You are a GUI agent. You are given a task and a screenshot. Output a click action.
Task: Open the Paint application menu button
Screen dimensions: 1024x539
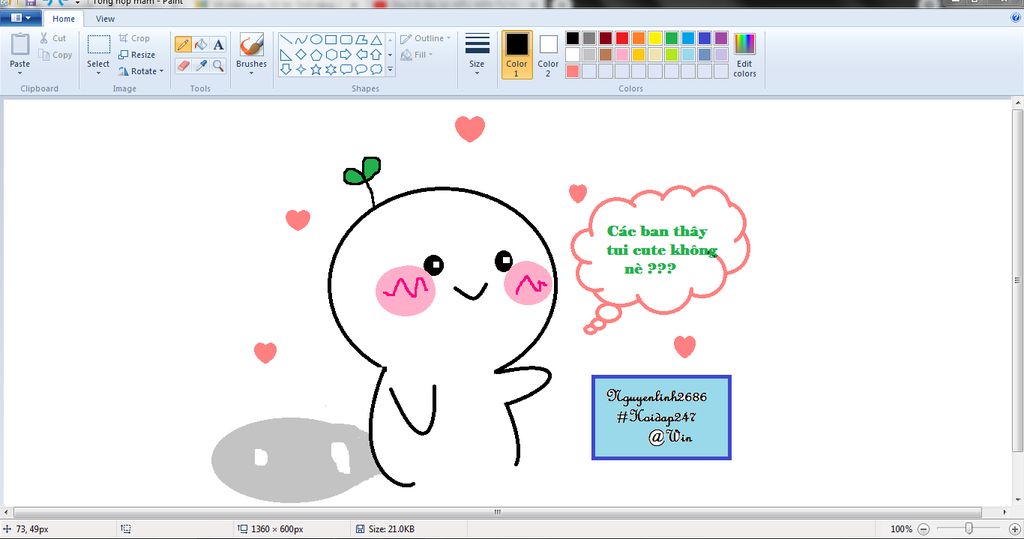21,18
